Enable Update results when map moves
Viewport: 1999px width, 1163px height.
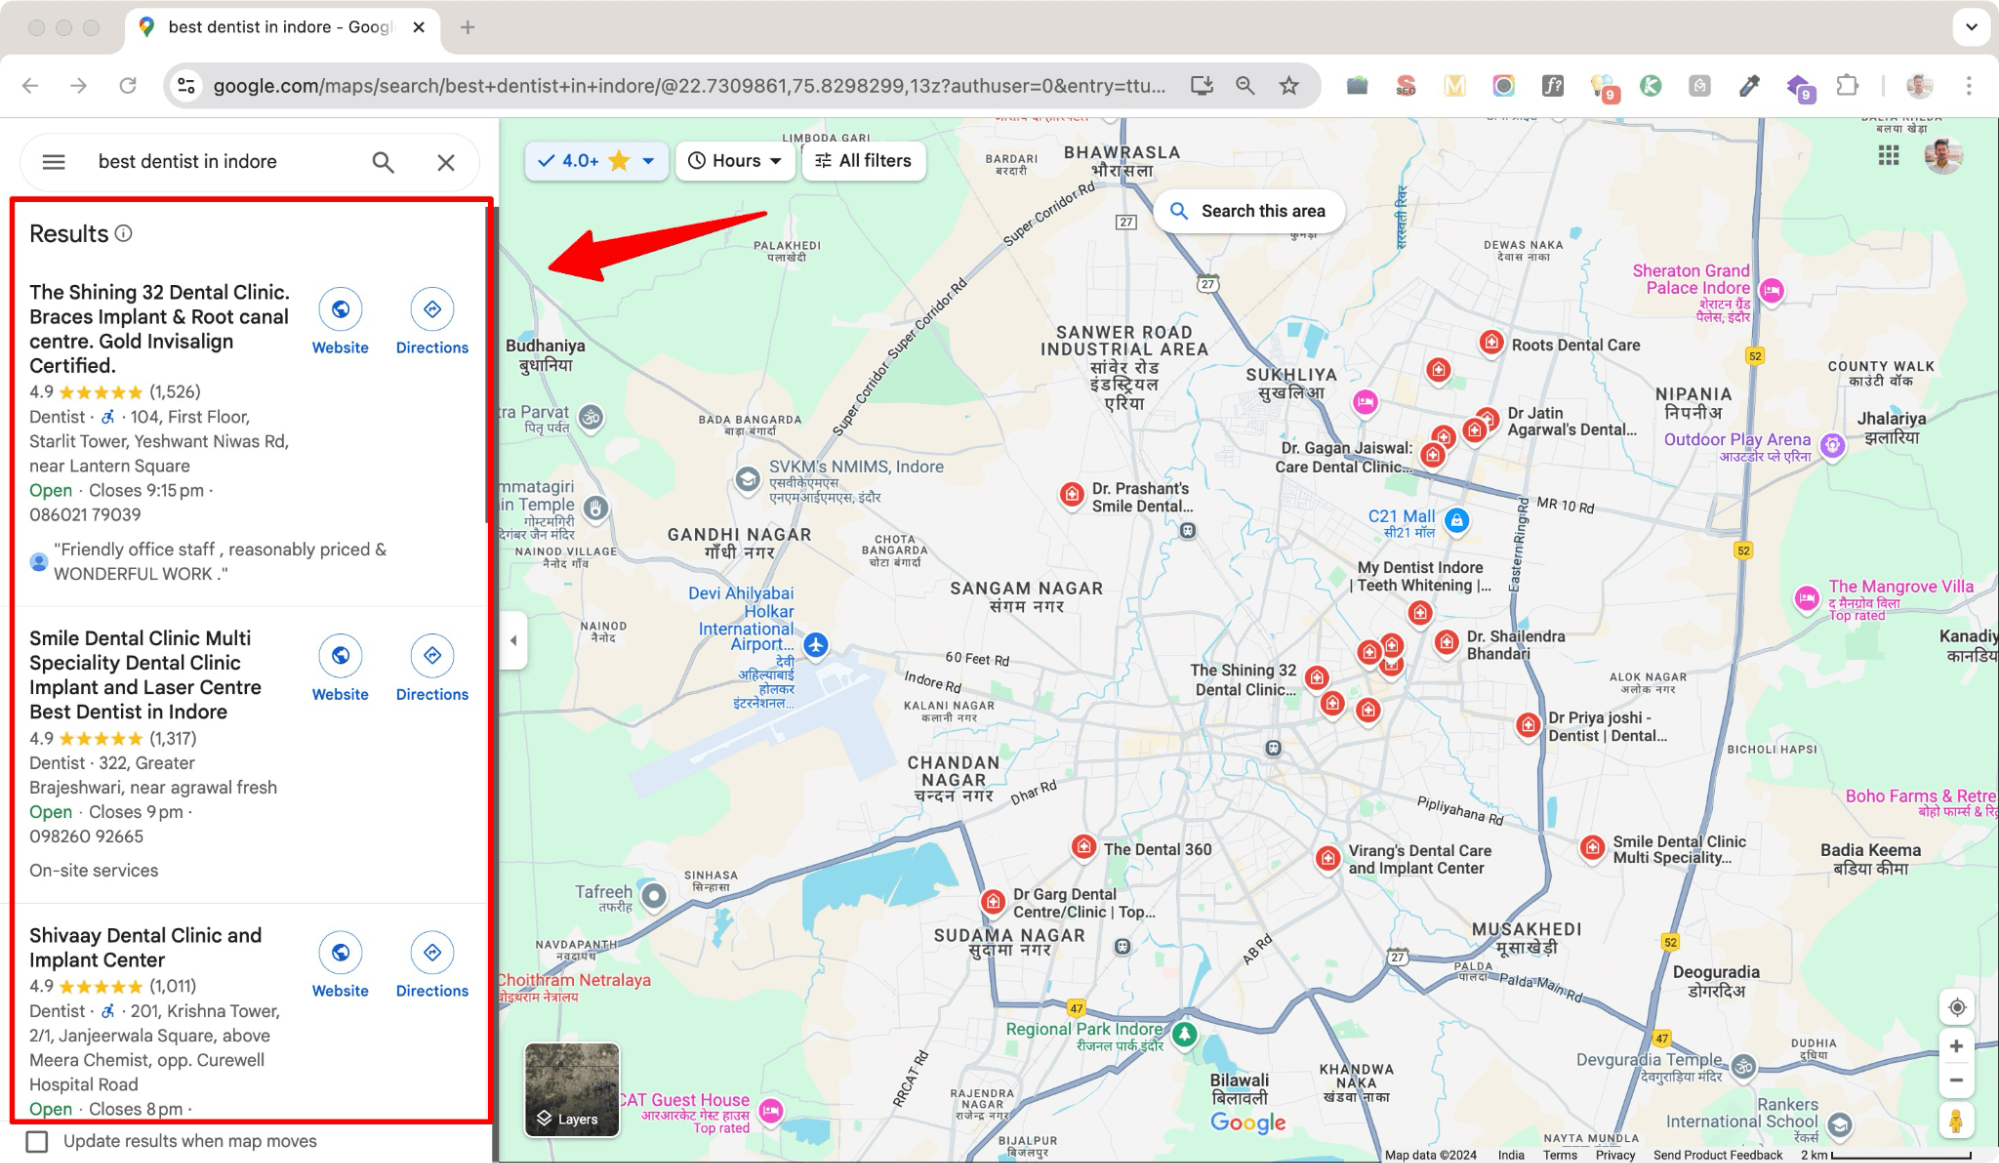37,1141
